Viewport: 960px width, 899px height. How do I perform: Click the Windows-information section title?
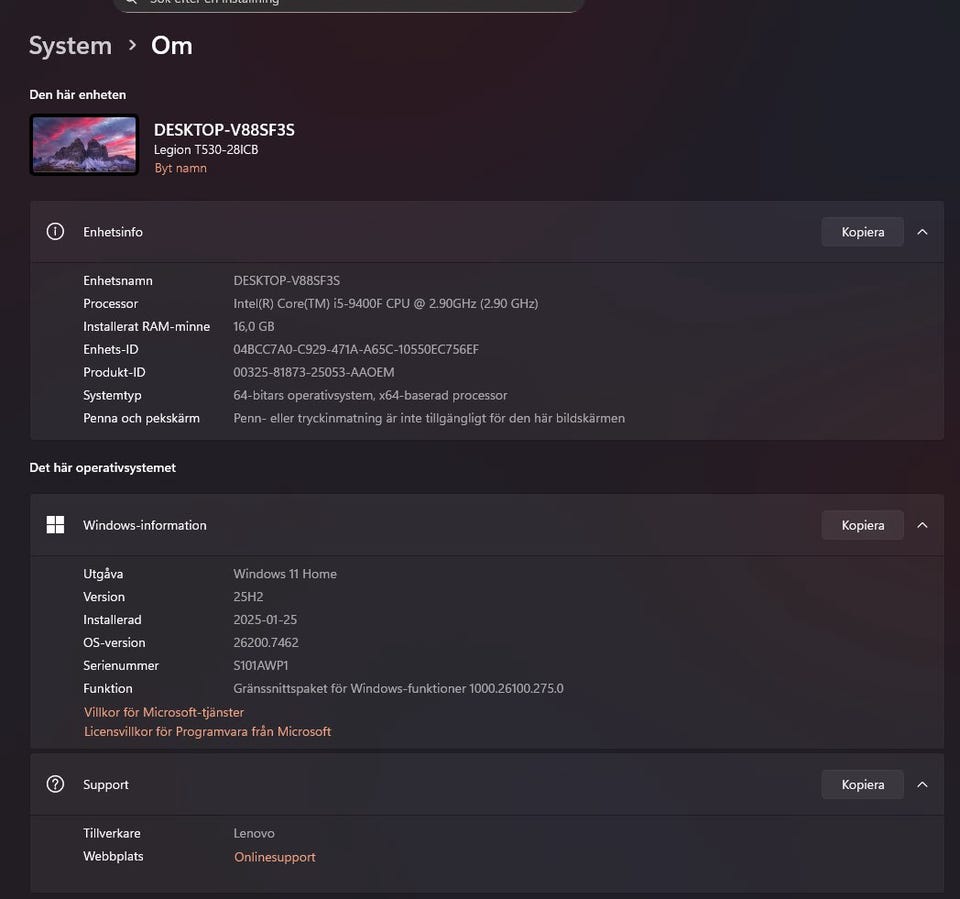(x=144, y=525)
